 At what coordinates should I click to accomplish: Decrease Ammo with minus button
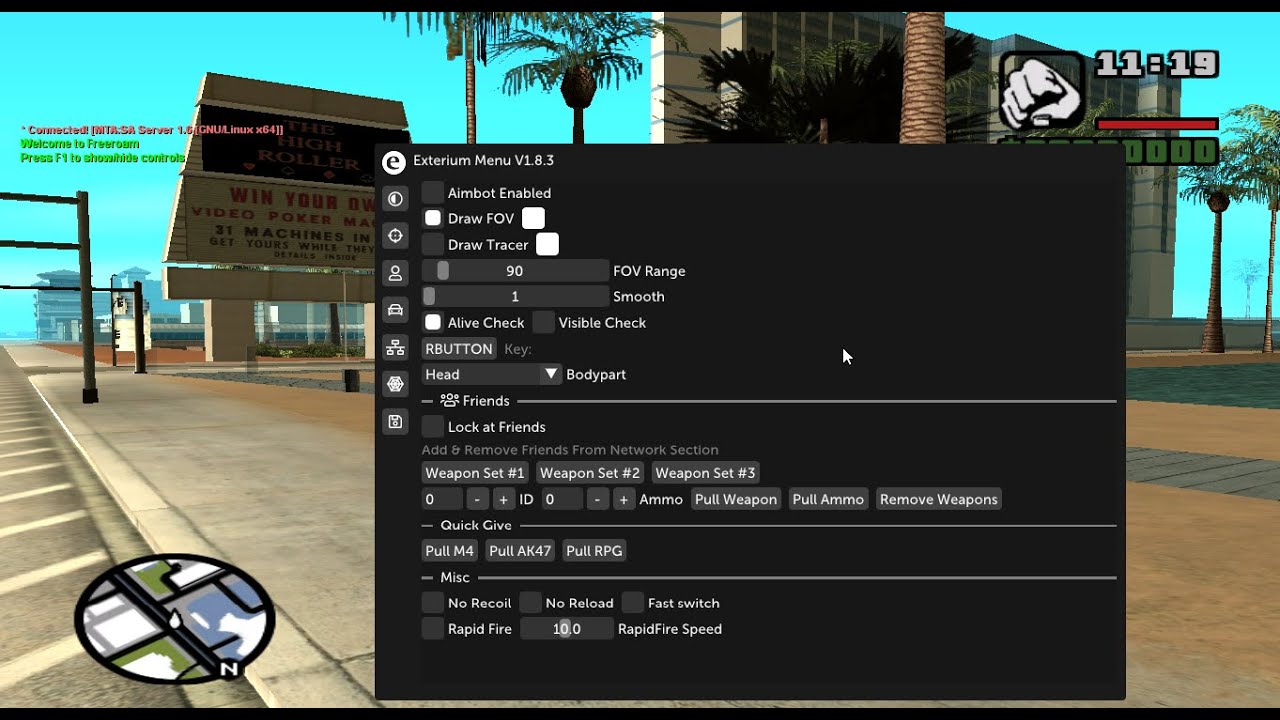tap(597, 499)
